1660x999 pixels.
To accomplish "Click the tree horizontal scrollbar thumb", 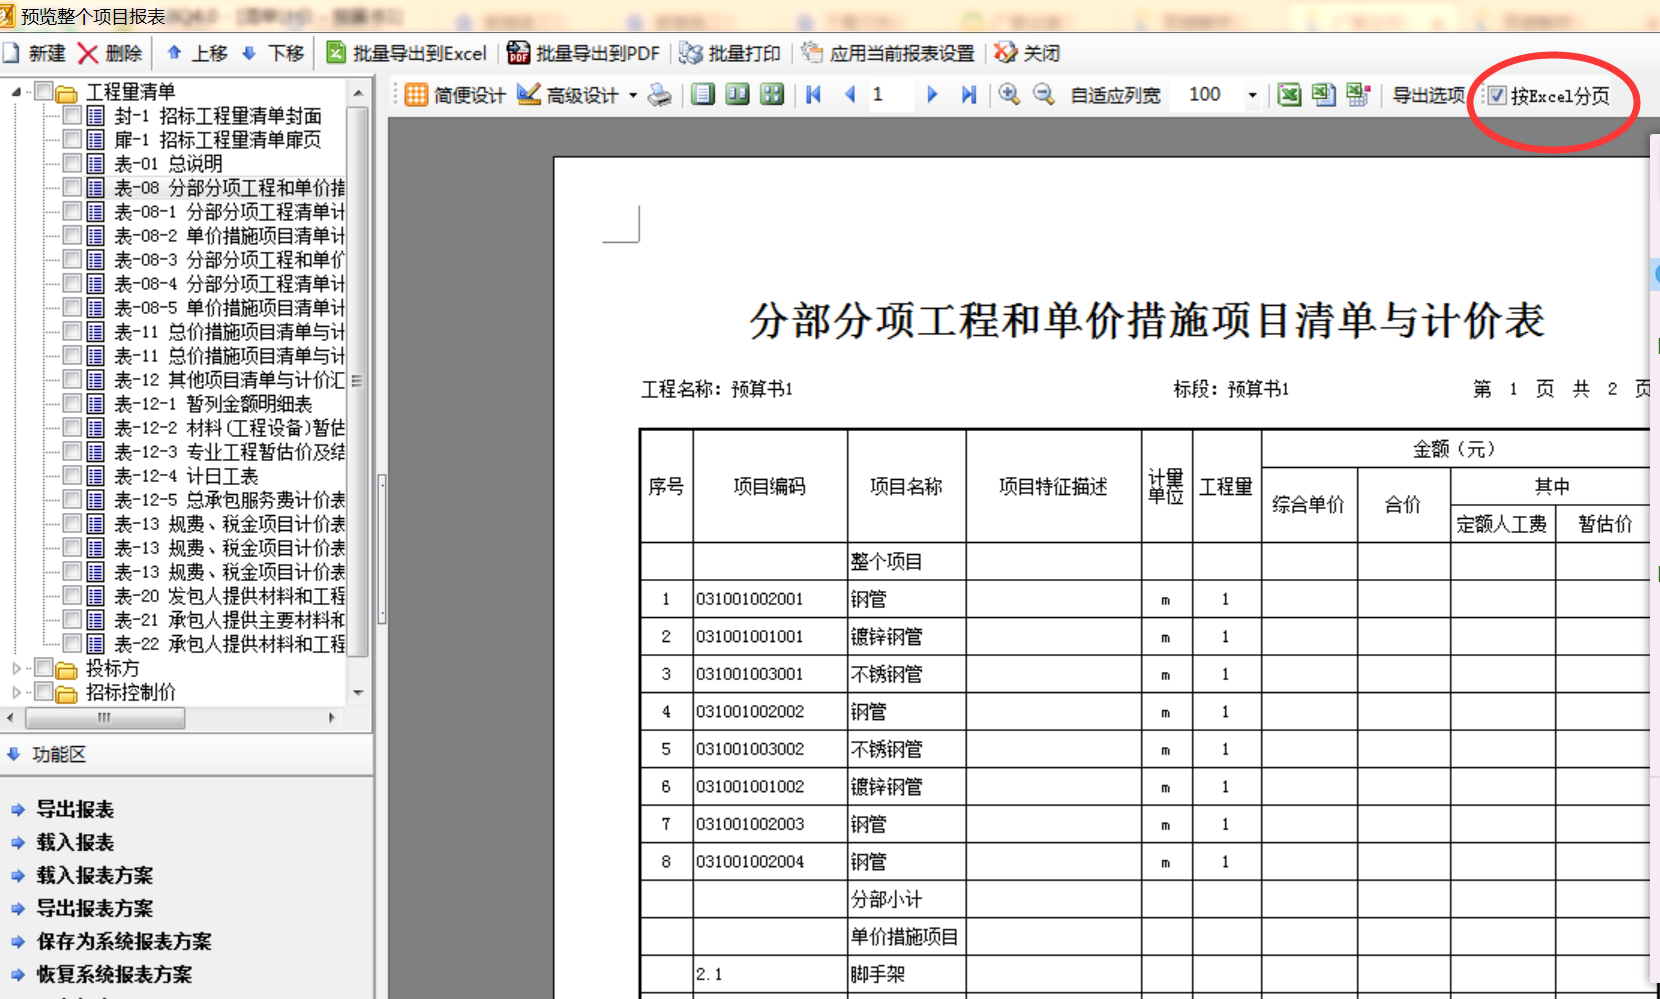I will 104,718.
